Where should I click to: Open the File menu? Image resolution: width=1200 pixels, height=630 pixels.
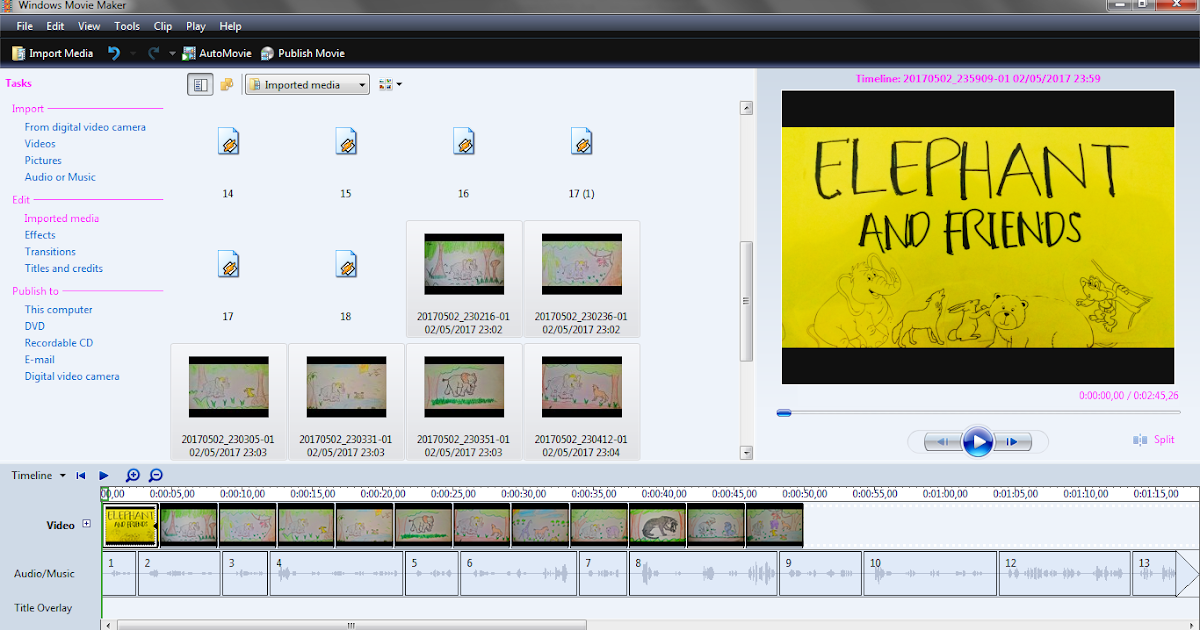pos(26,26)
